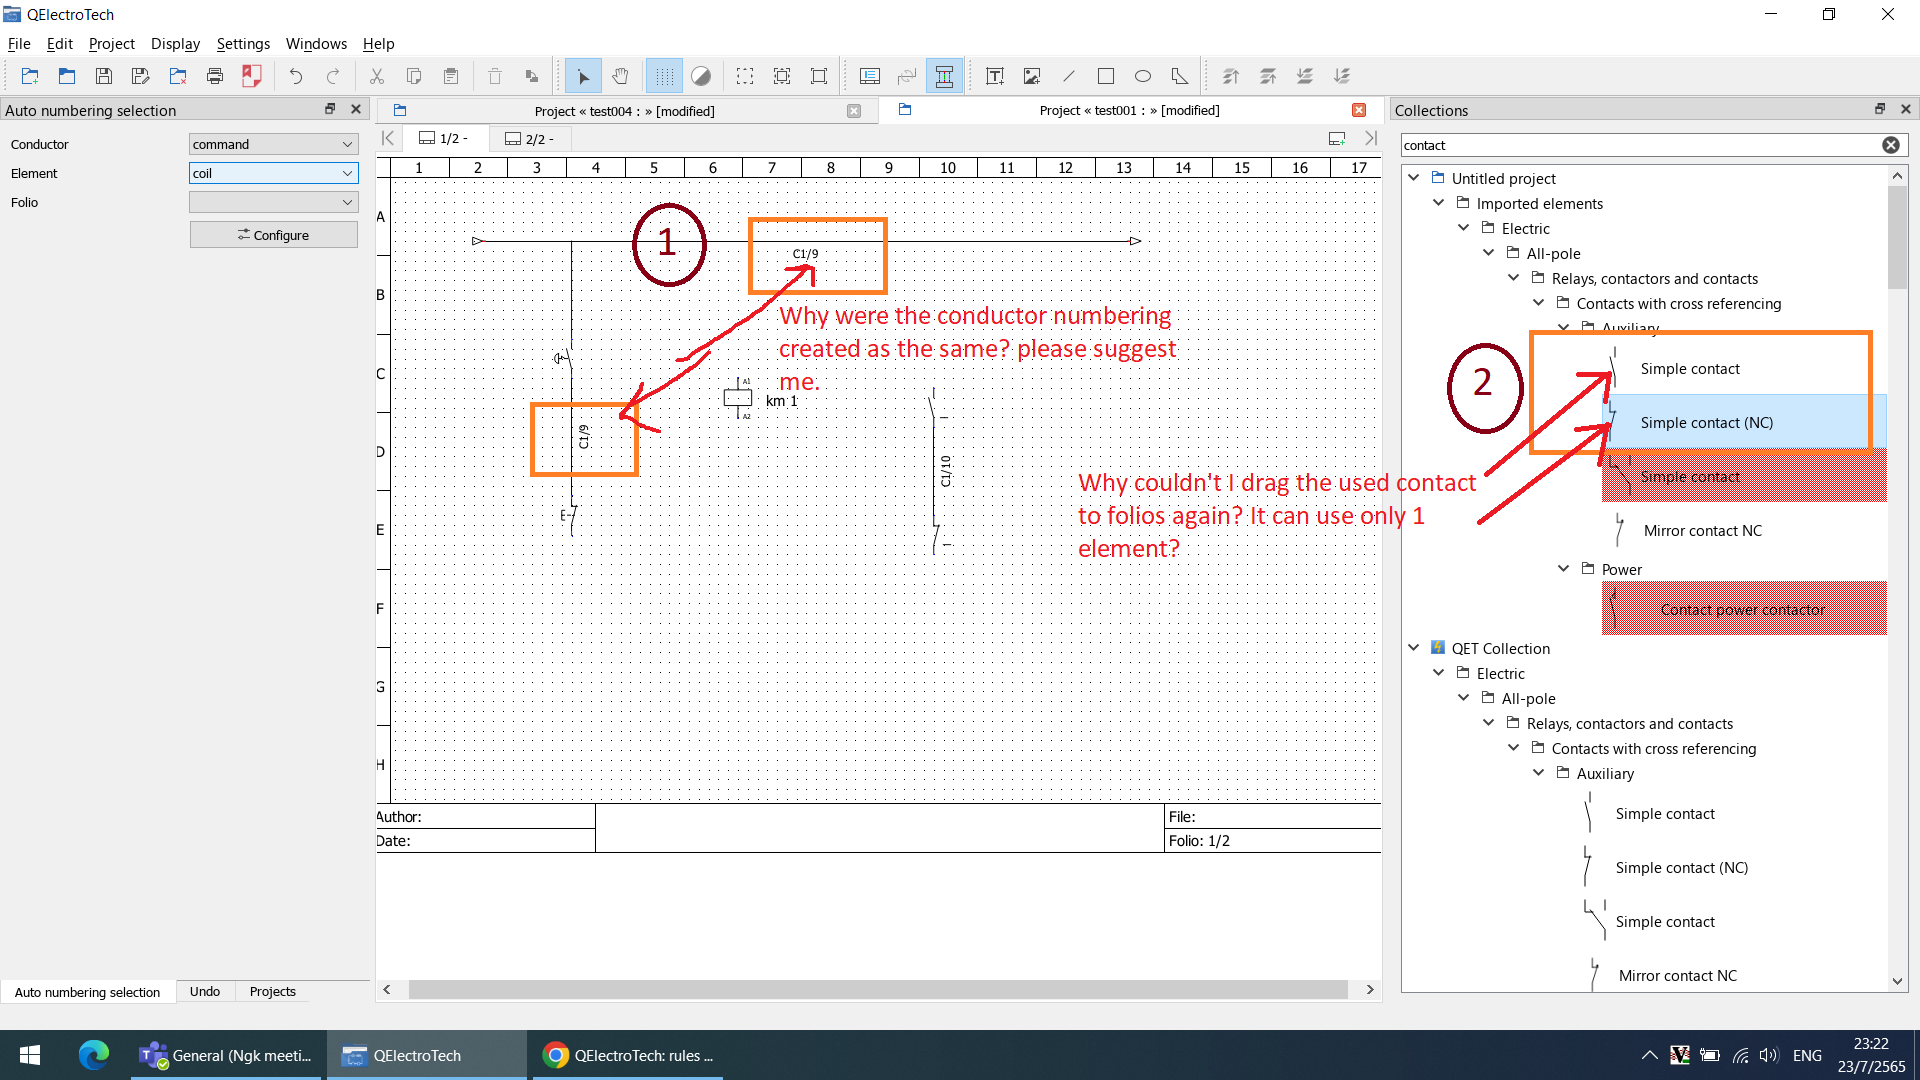1920x1080 pixels.
Task: Click the Print icon in toolbar
Action: tap(214, 76)
